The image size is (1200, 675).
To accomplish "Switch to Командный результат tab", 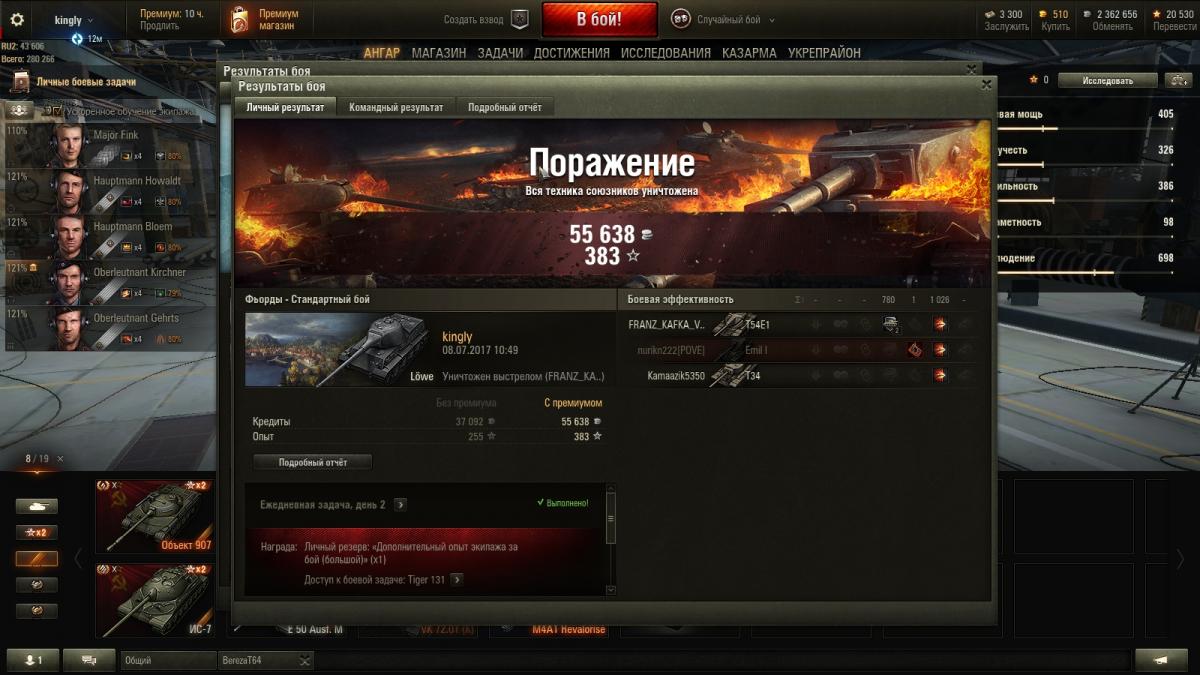I will click(x=396, y=107).
